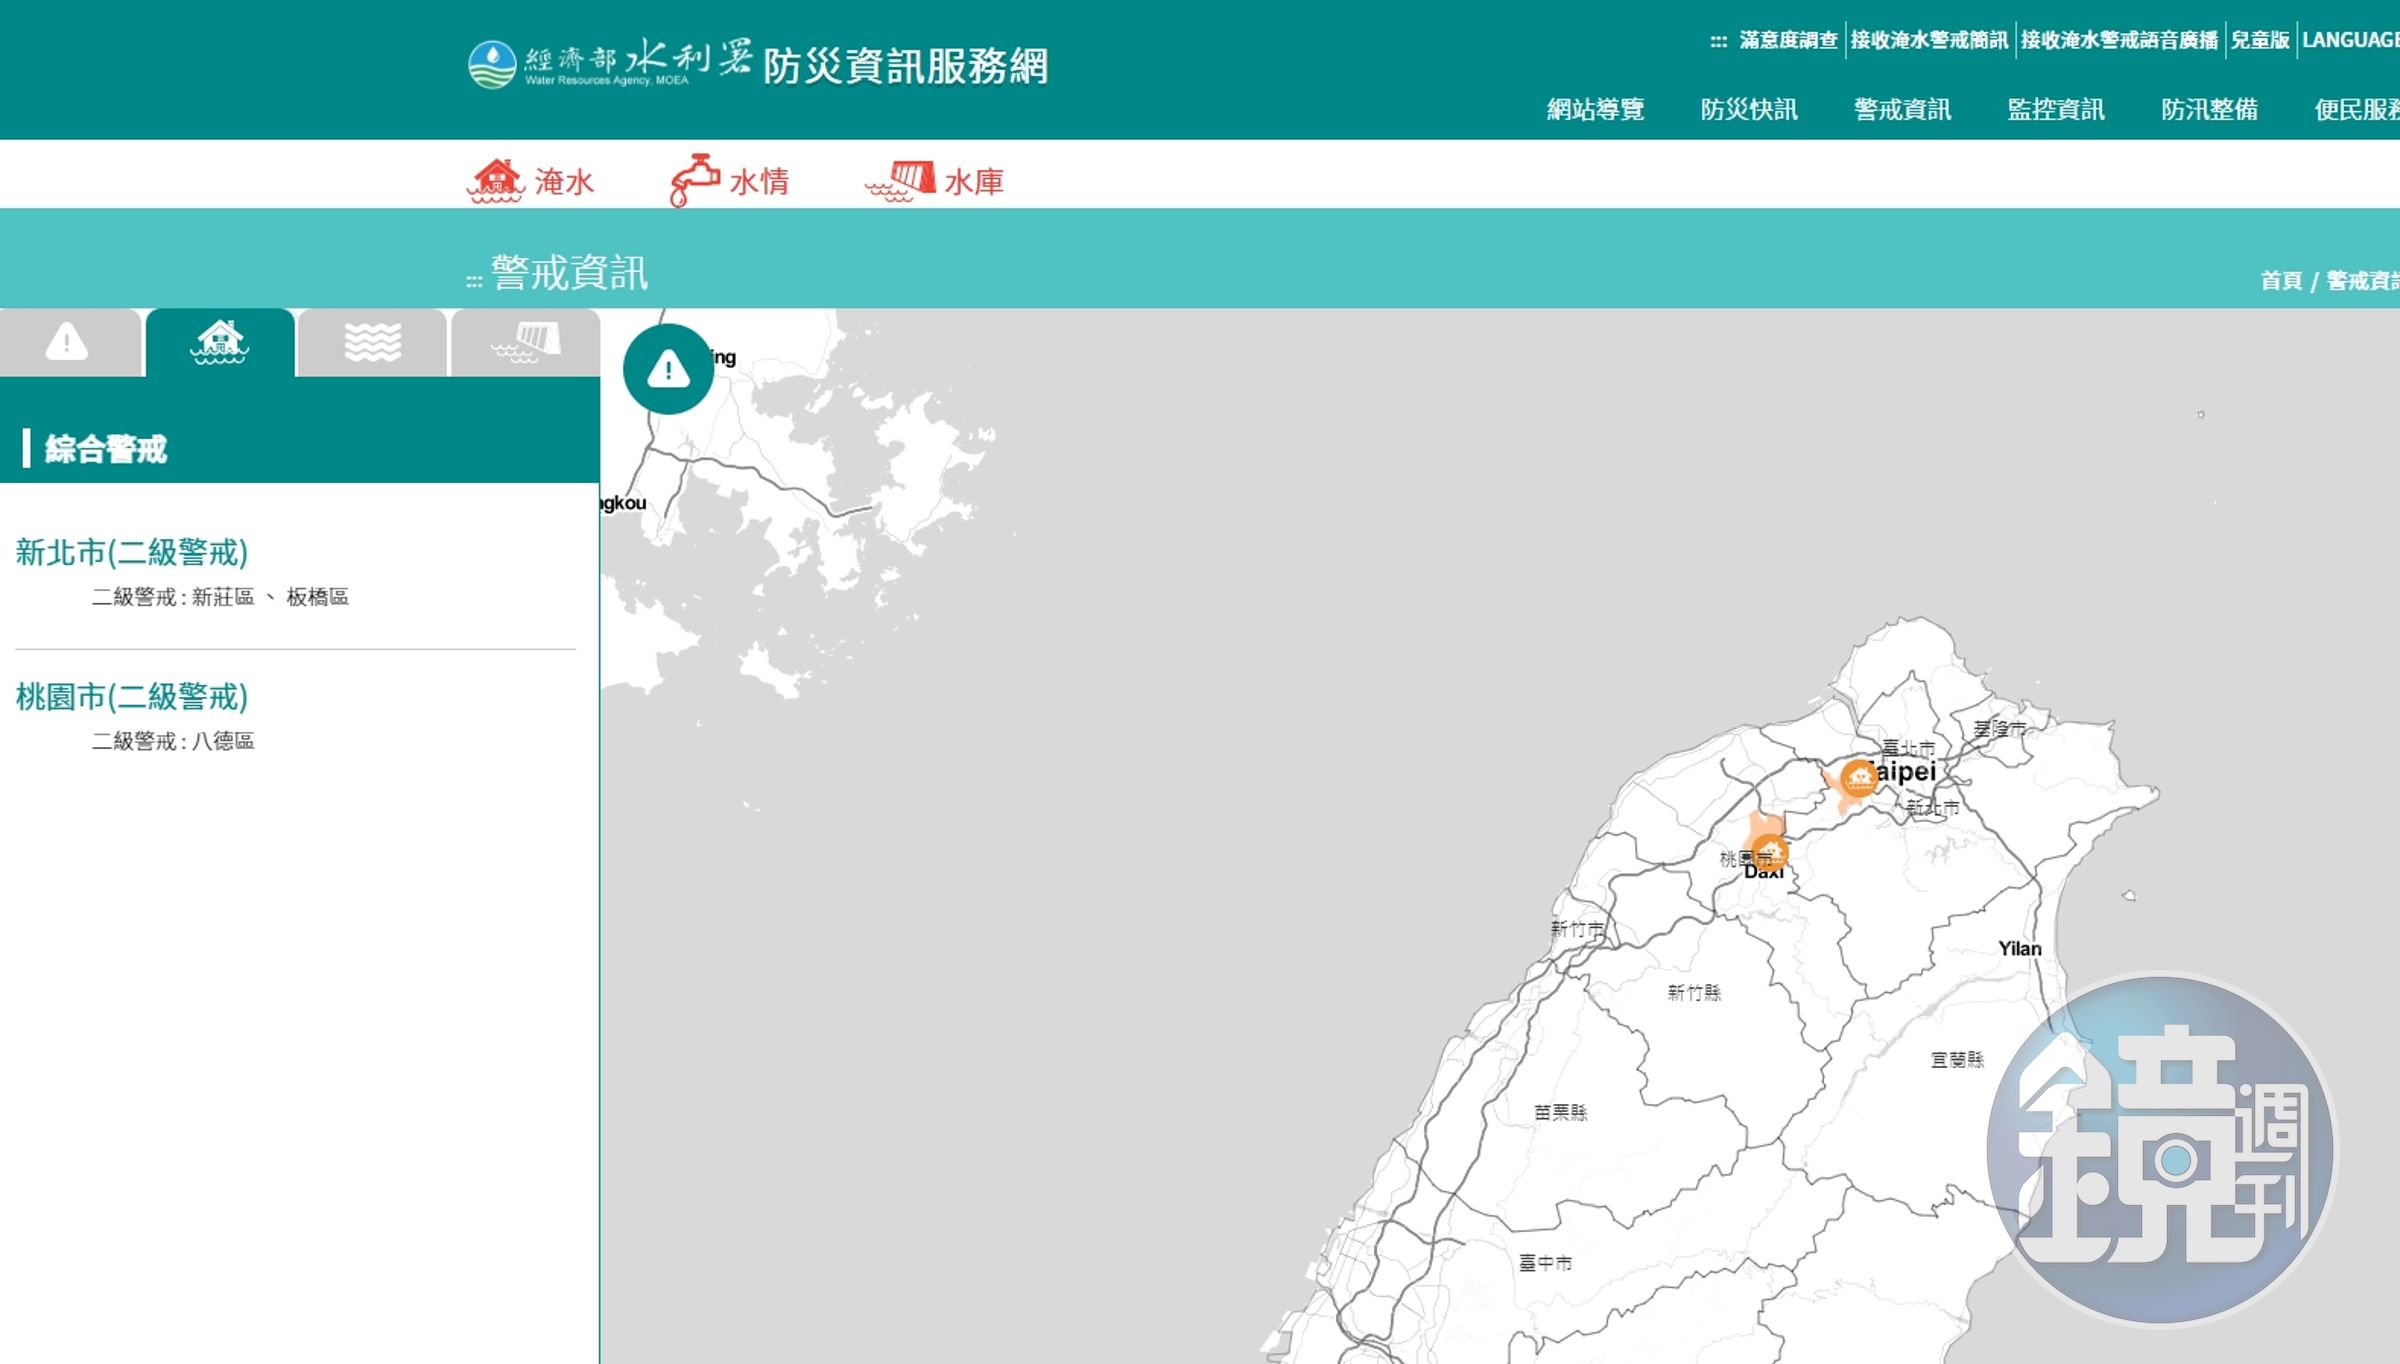
Task: Click the Yilan label on the map
Action: pos(2020,948)
